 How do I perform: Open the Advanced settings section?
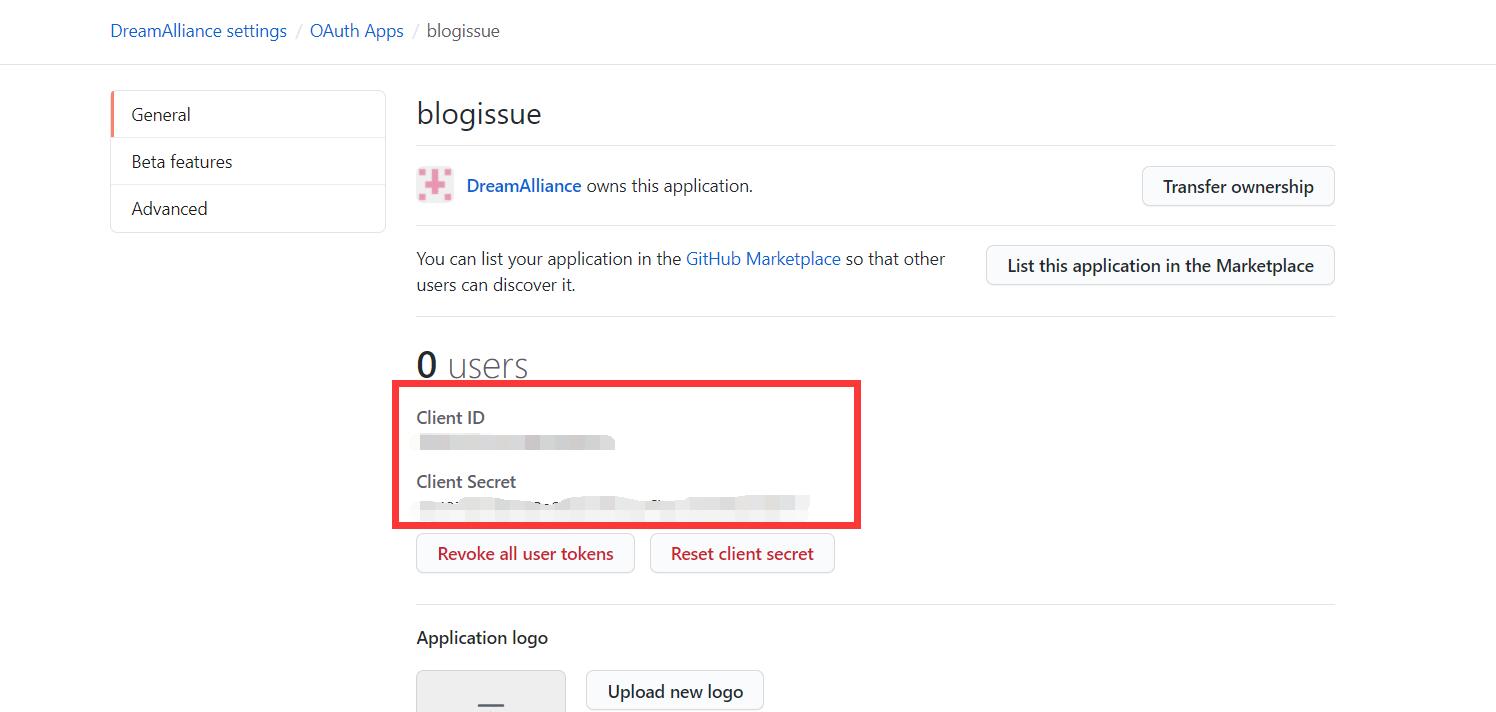[169, 208]
